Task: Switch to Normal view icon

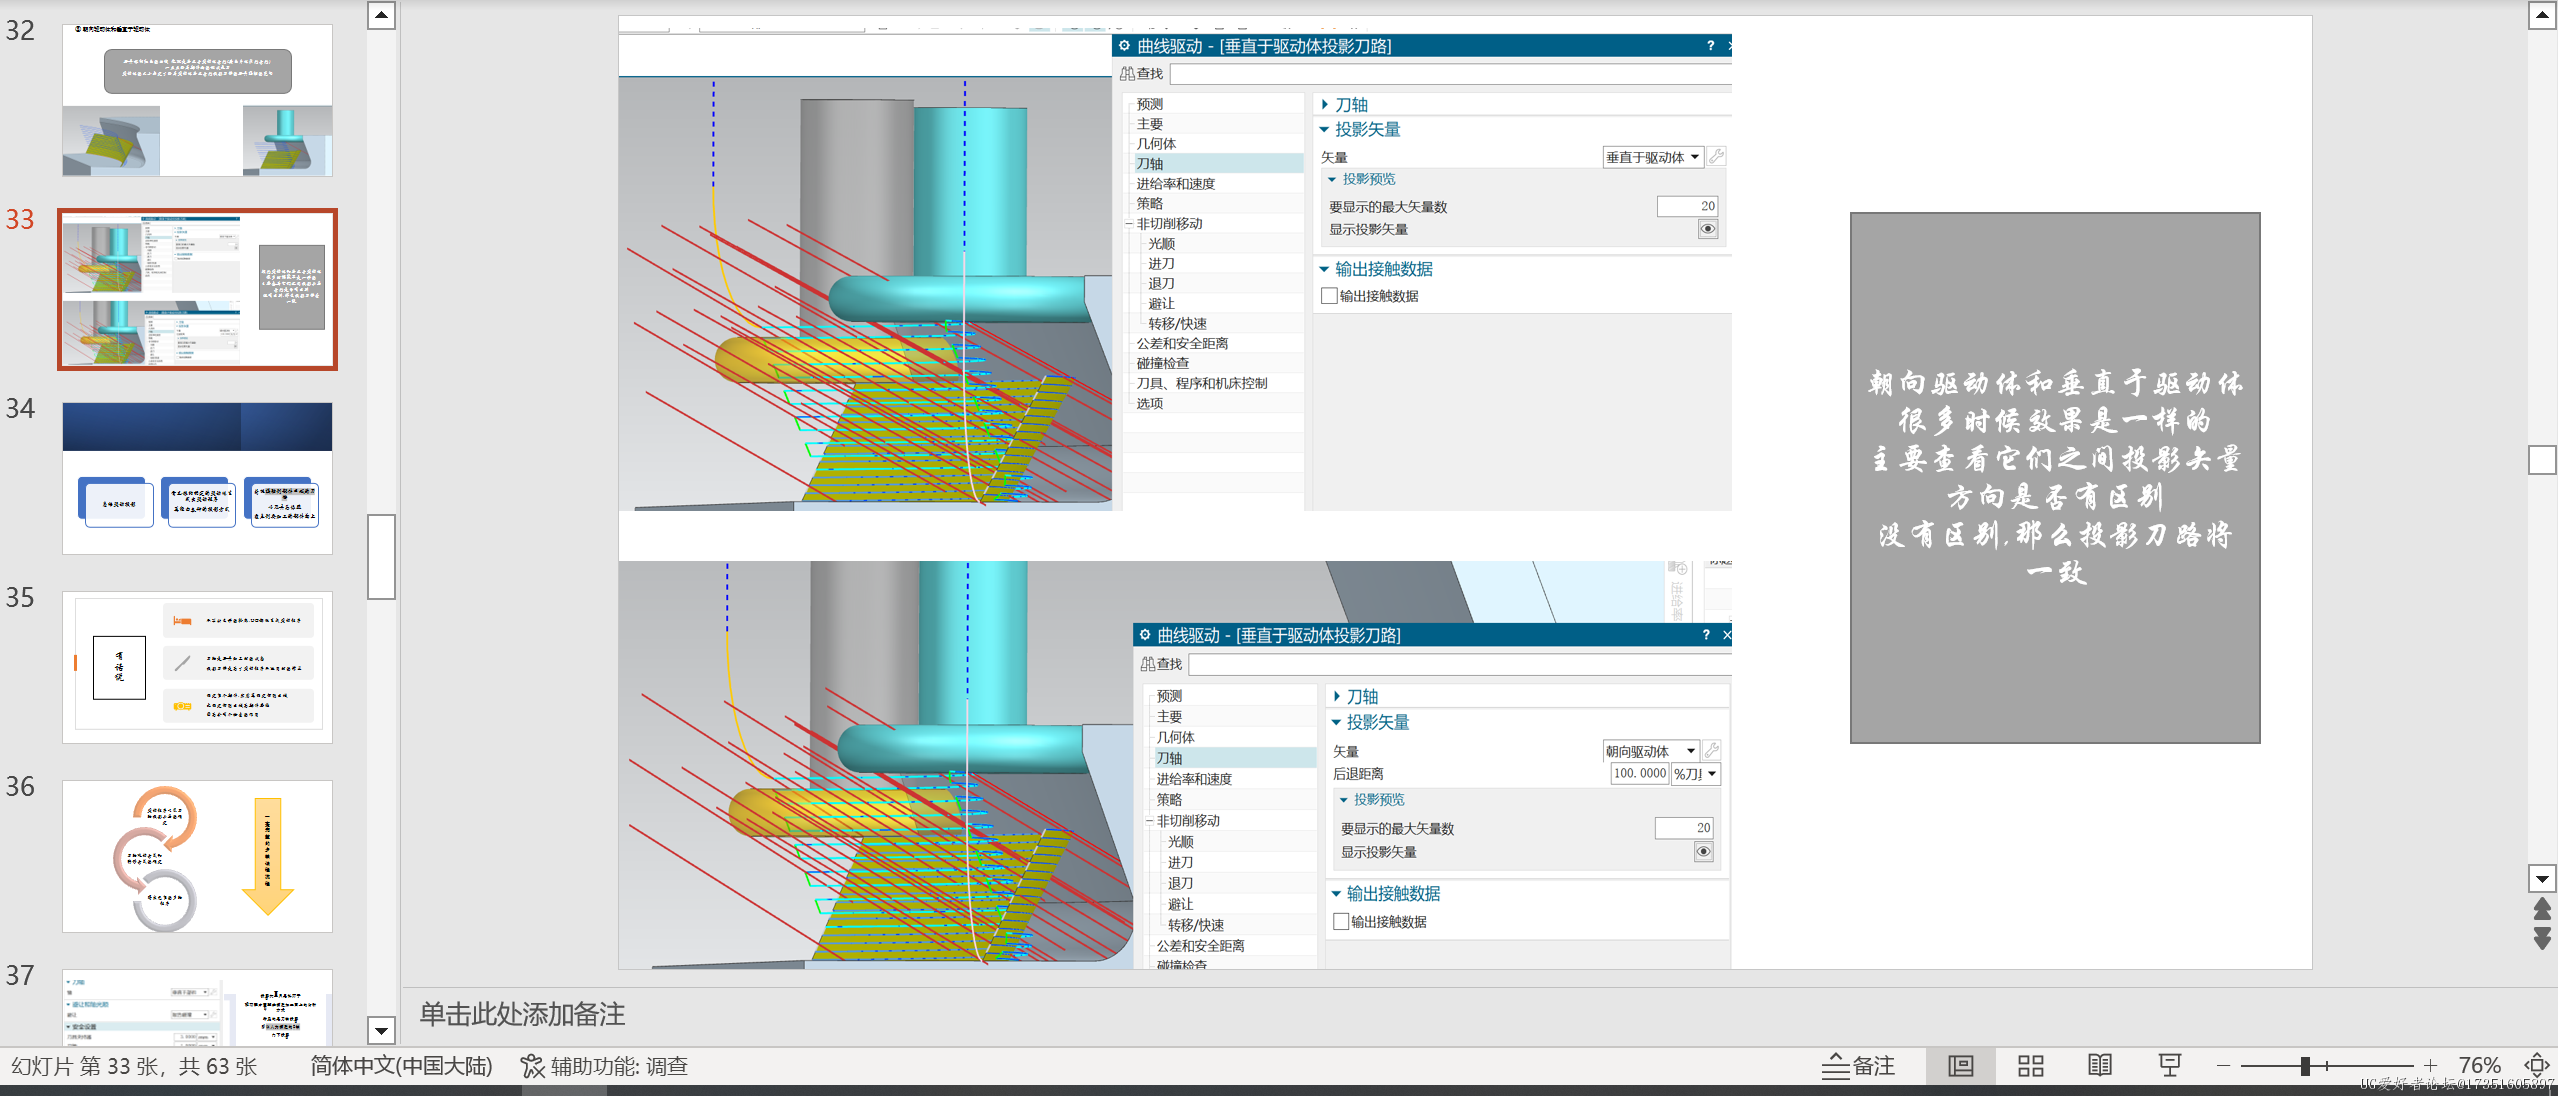Action: tap(1960, 1066)
